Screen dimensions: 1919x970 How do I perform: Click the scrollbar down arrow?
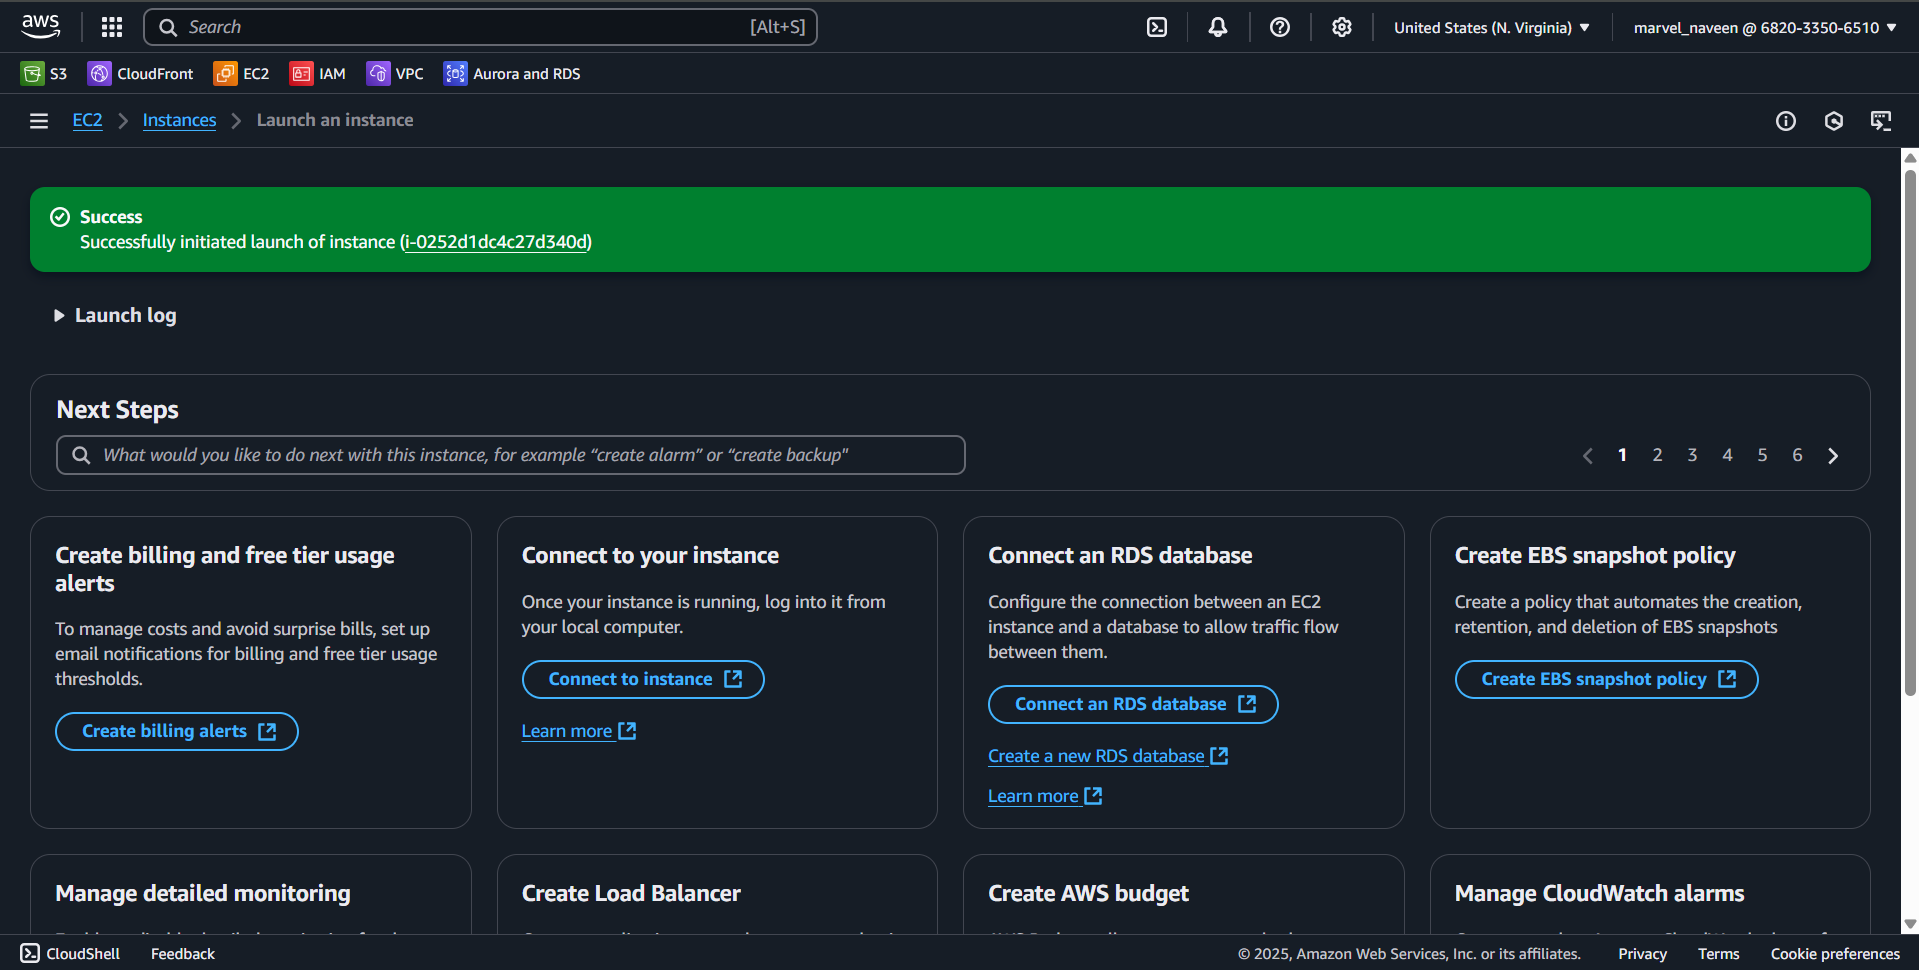pyautogui.click(x=1910, y=925)
